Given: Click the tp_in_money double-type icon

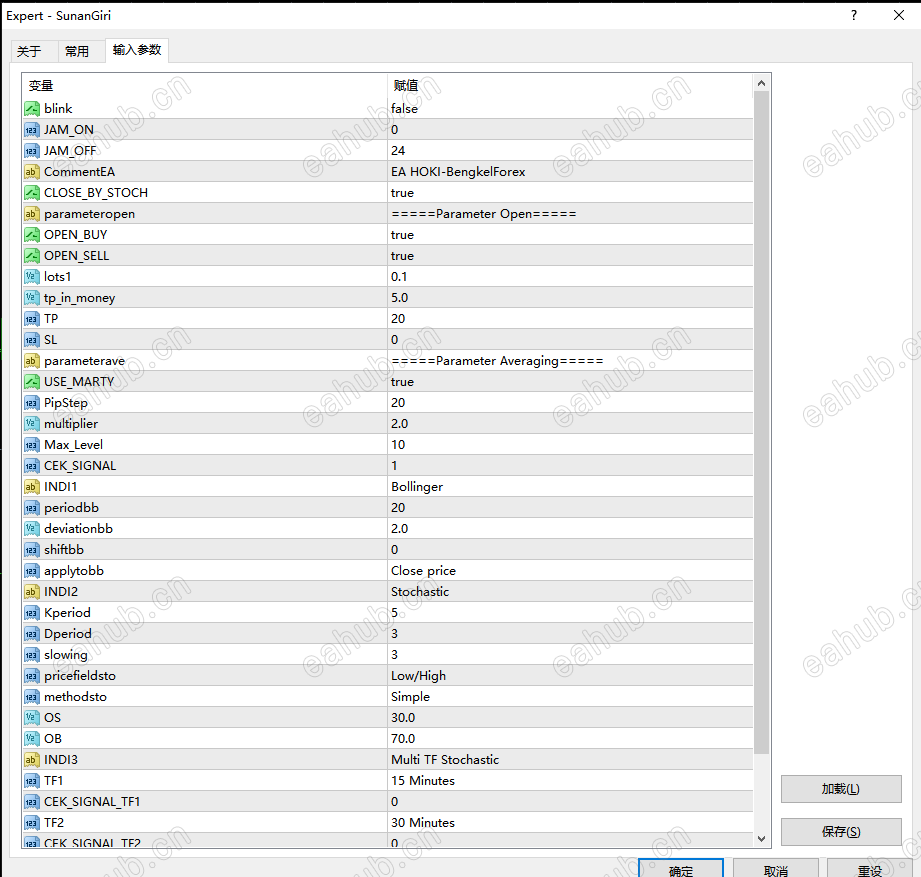Looking at the screenshot, I should pyautogui.click(x=32, y=298).
